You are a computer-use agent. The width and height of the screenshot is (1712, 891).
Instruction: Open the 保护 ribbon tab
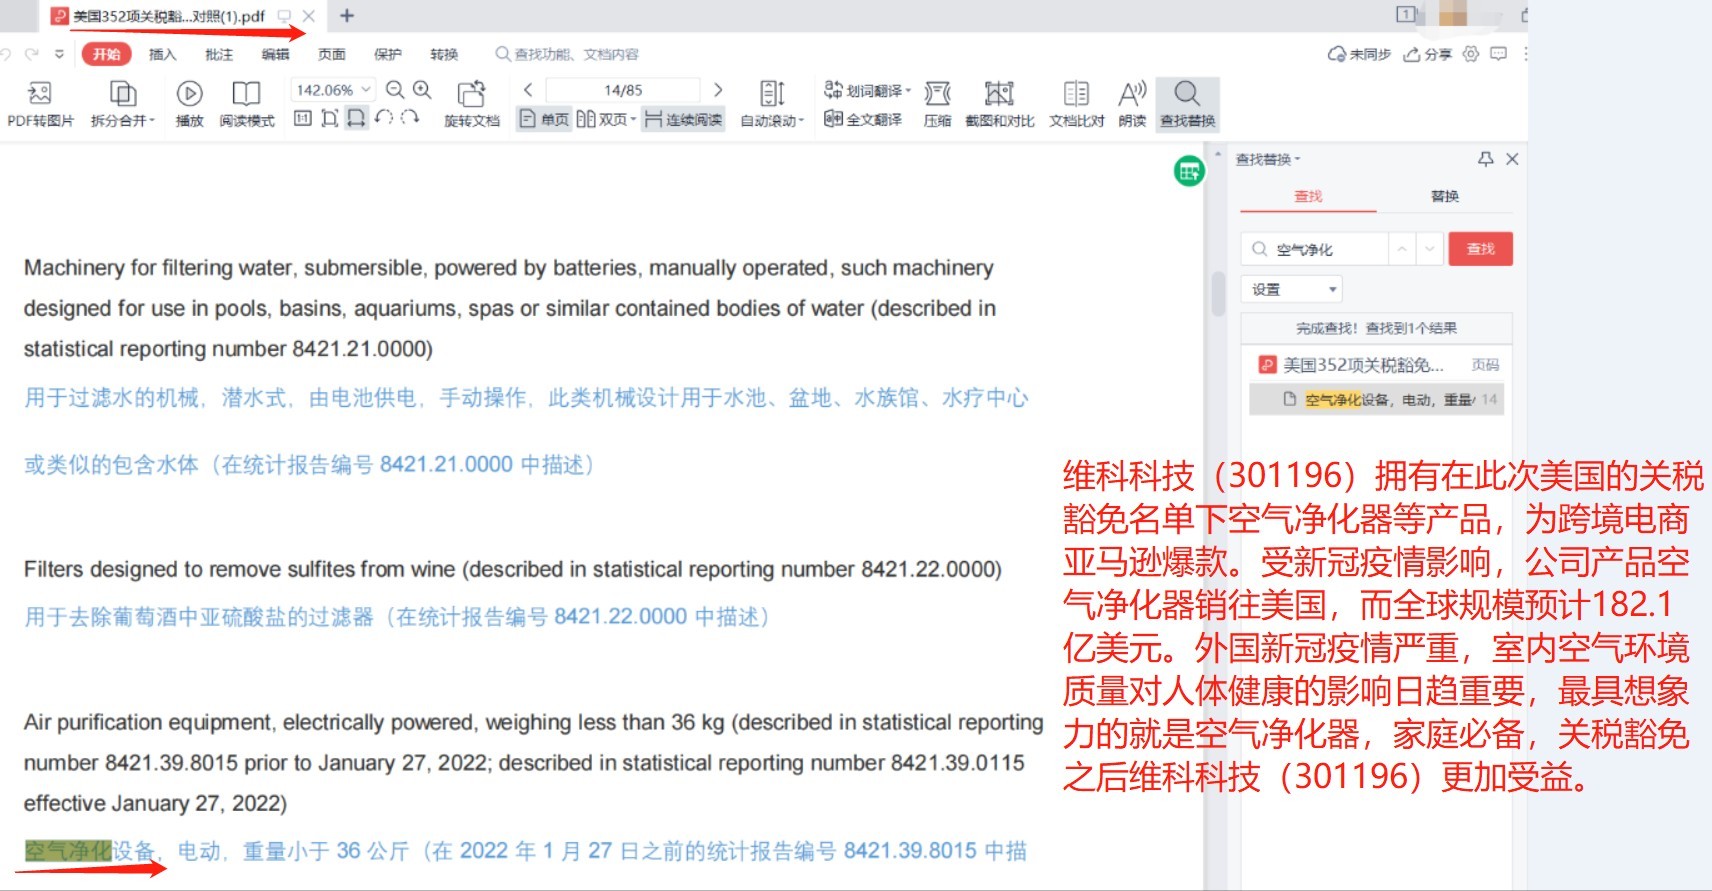click(387, 54)
